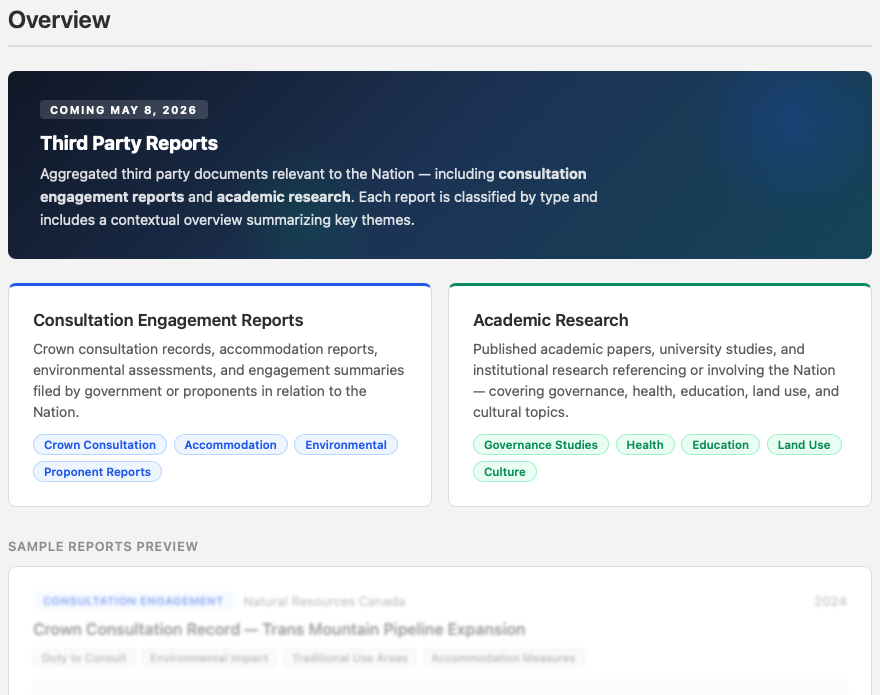Screen dimensions: 880x695
Task: Toggle the Accommodation Measures tag
Action: point(503,657)
